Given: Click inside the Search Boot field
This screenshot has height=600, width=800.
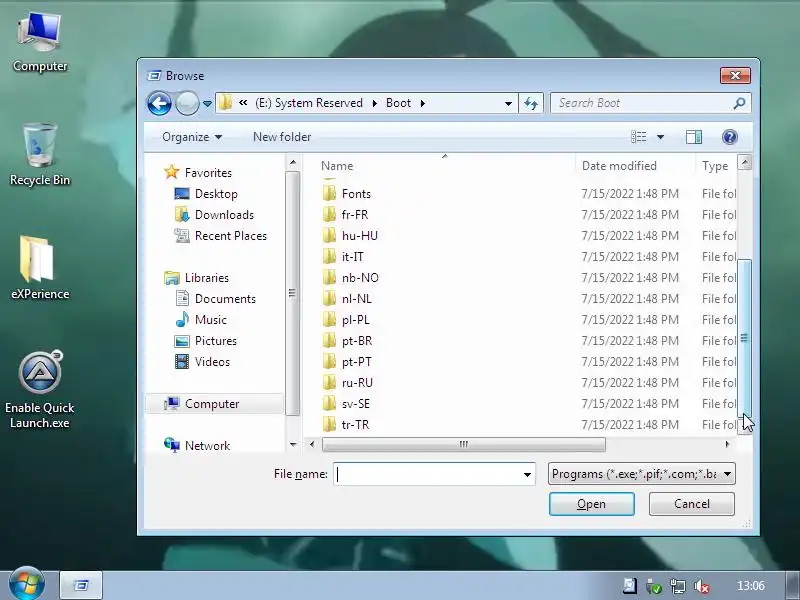Looking at the screenshot, I should [x=643, y=103].
